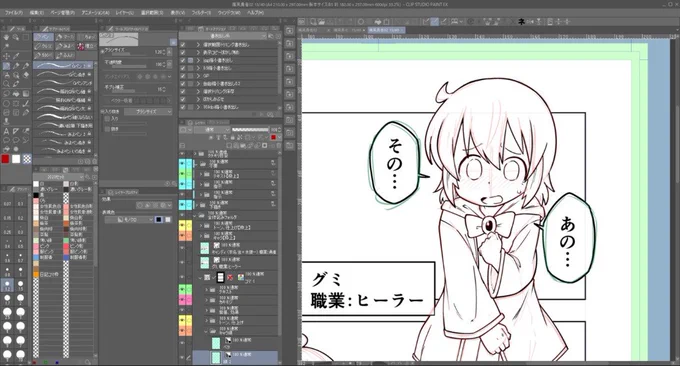Choose the 濃い鉛筆 下描き用 brush
Viewport: 680px width, 366px height.
click(63, 125)
